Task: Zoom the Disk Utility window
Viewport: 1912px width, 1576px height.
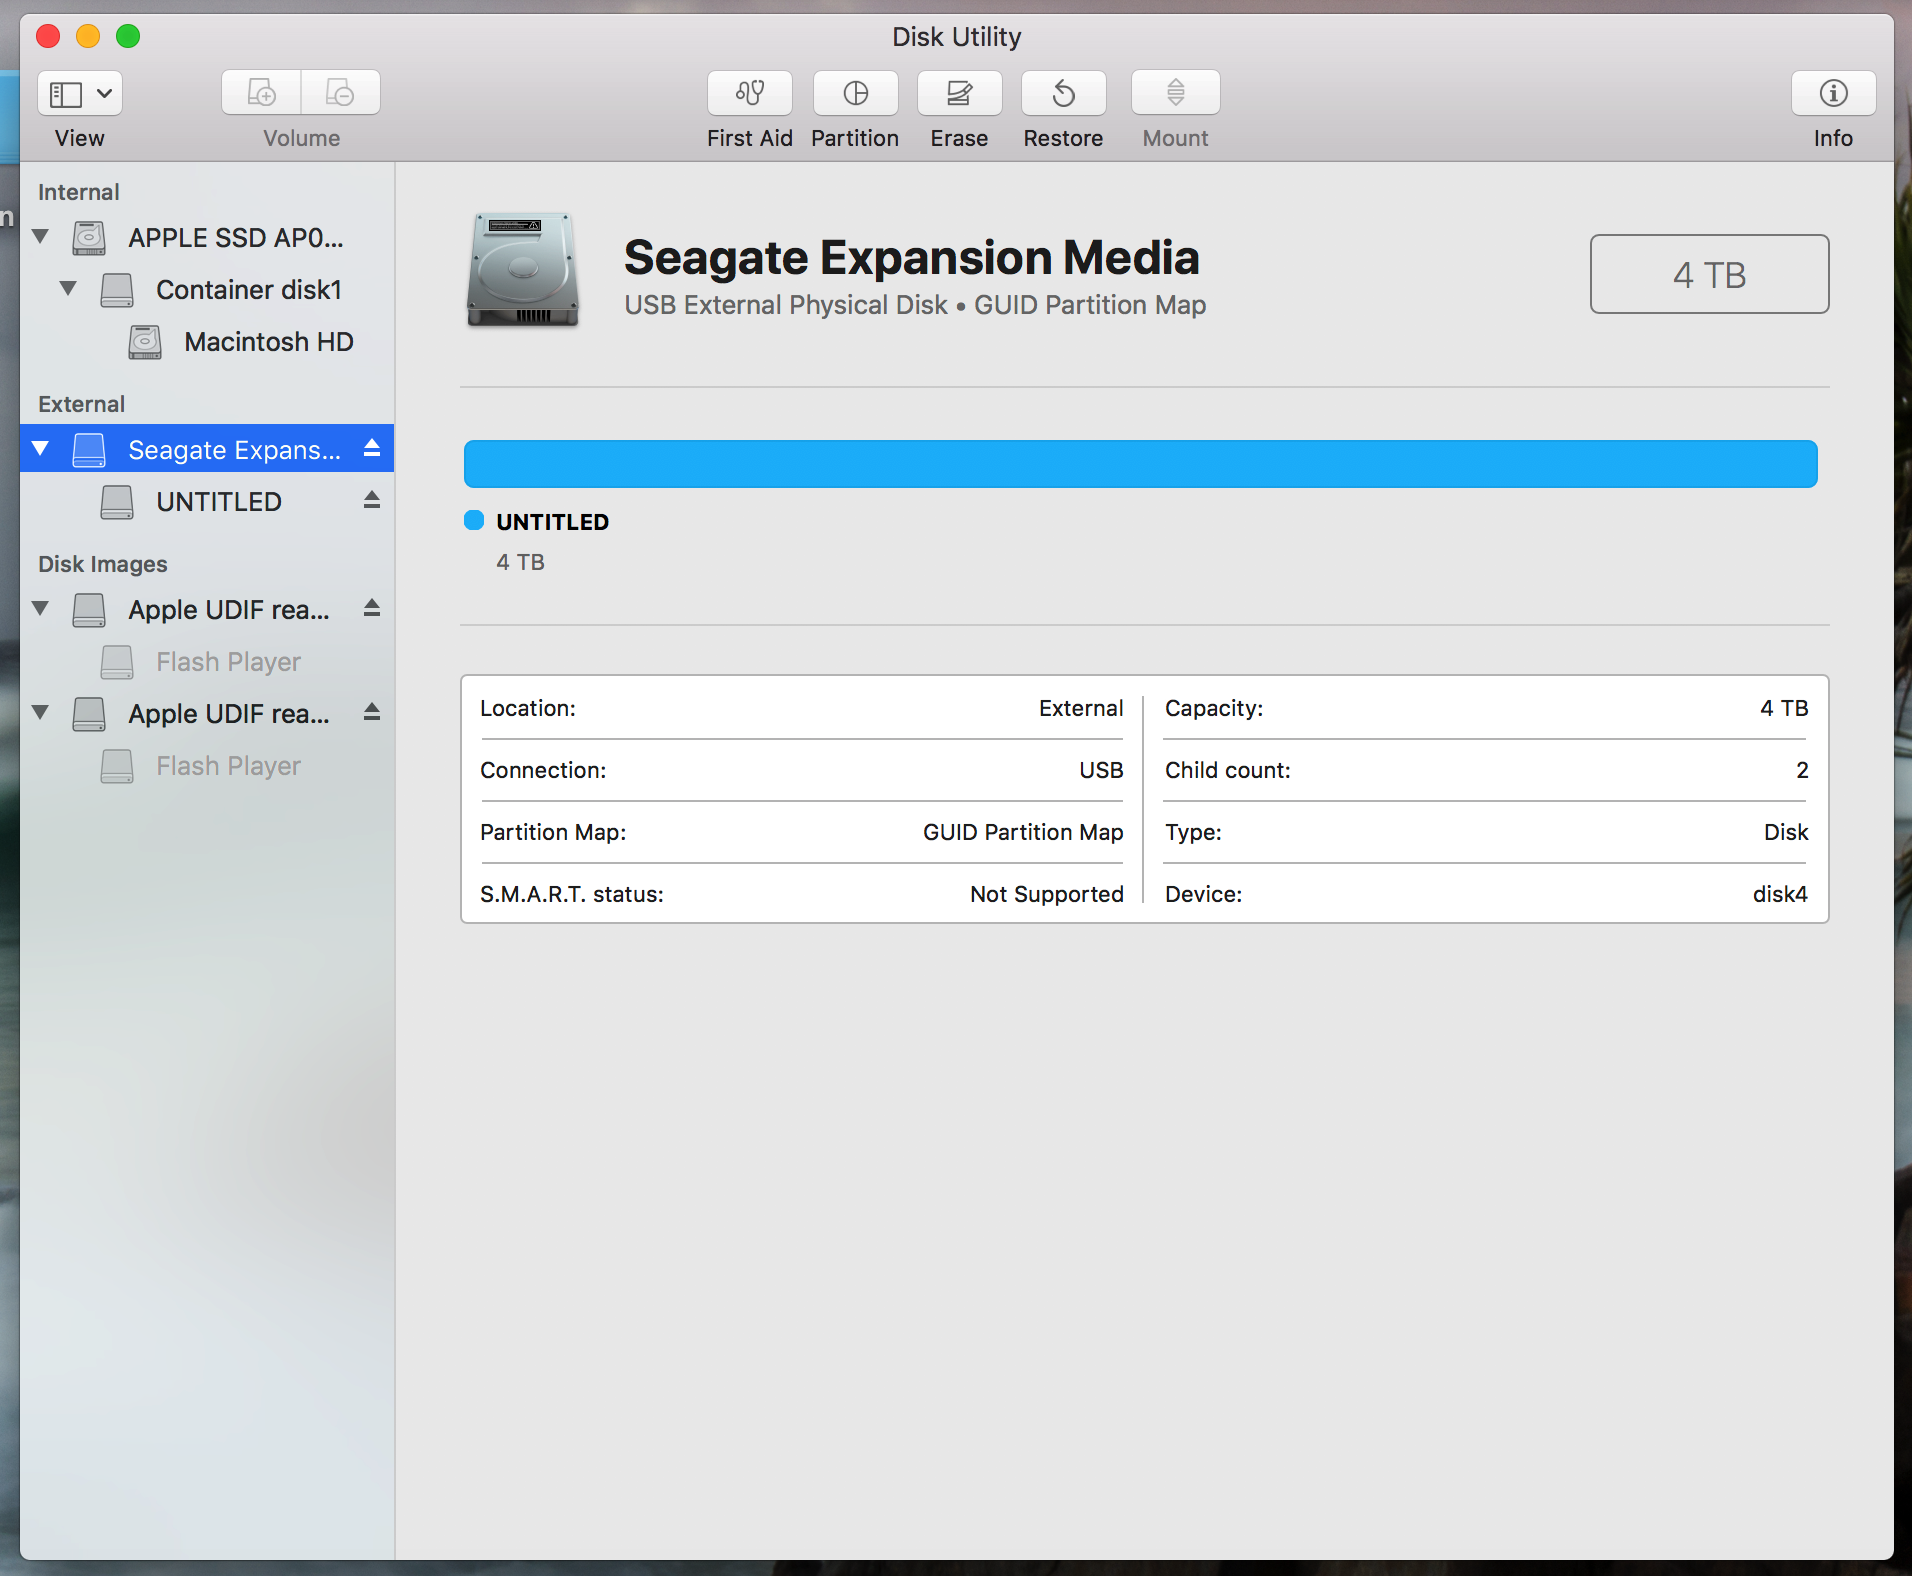Action: coord(128,36)
